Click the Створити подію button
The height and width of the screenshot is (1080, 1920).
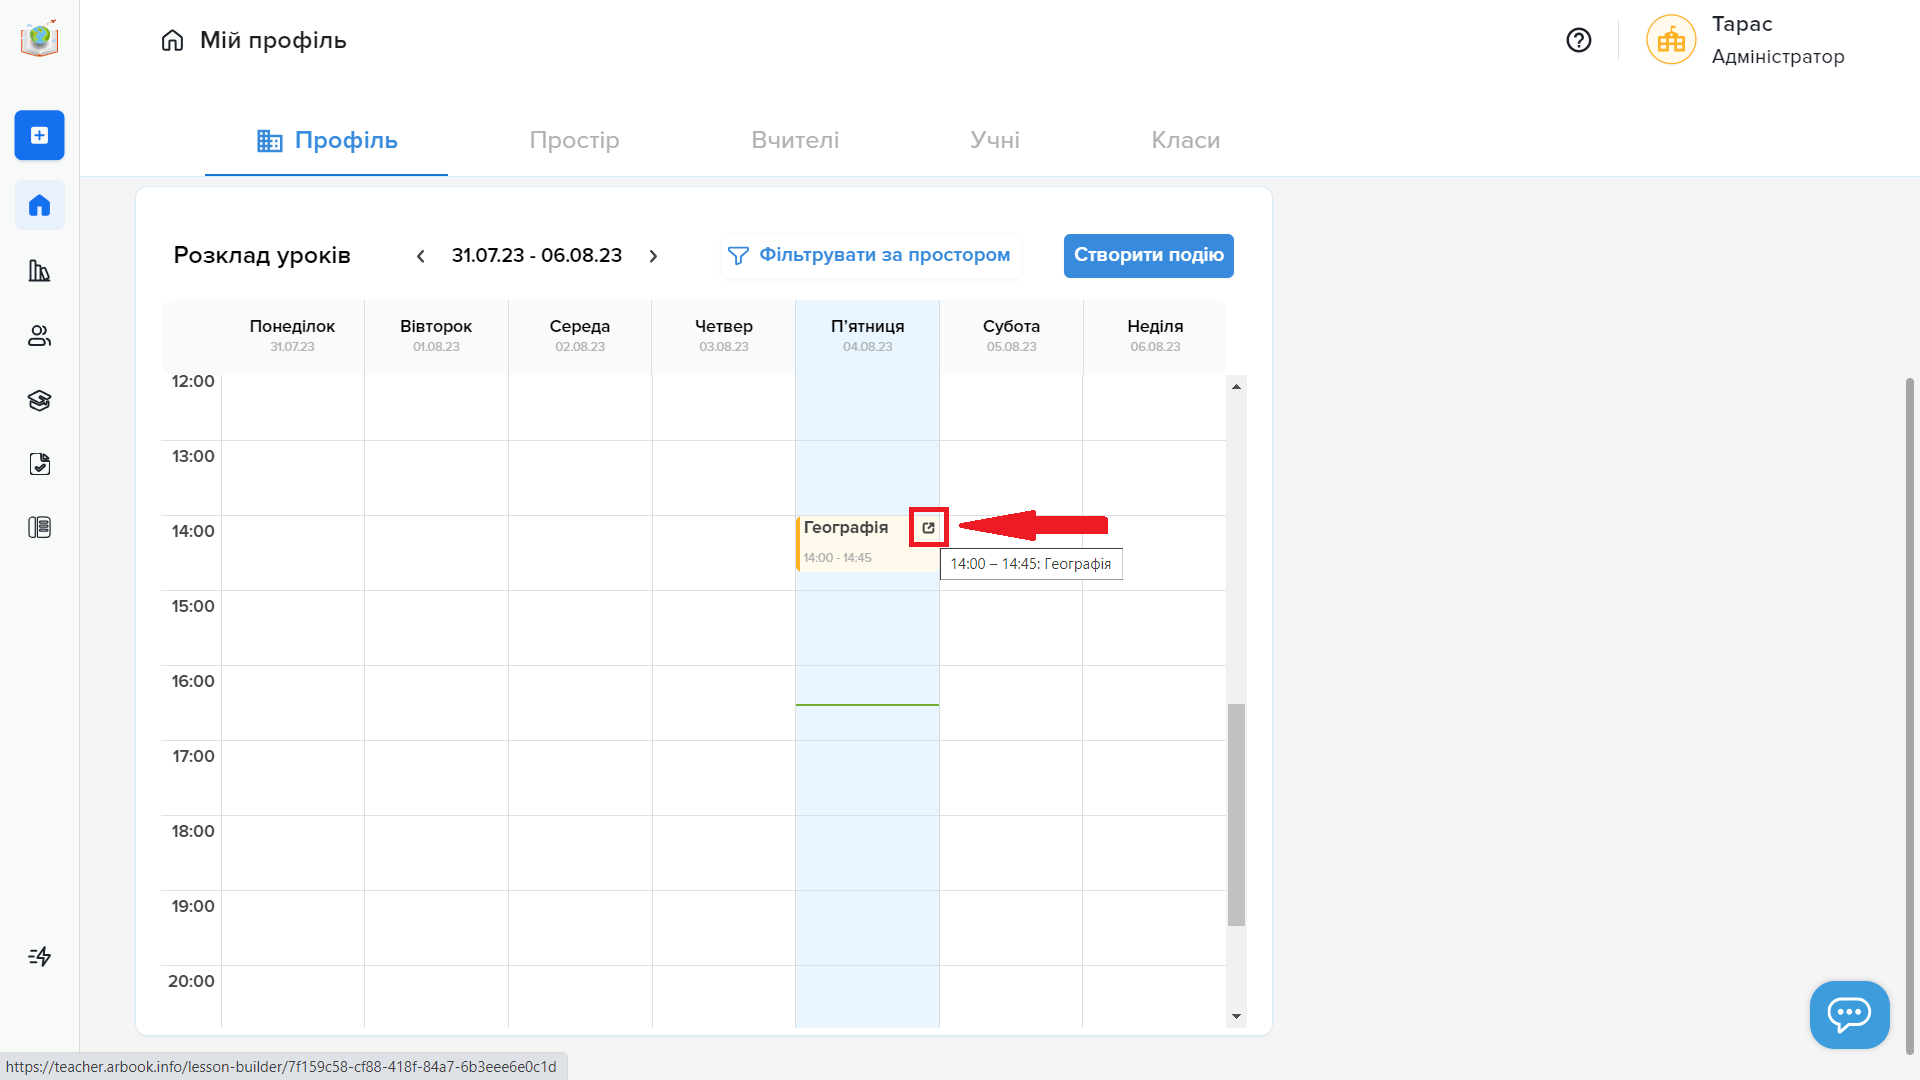point(1148,255)
